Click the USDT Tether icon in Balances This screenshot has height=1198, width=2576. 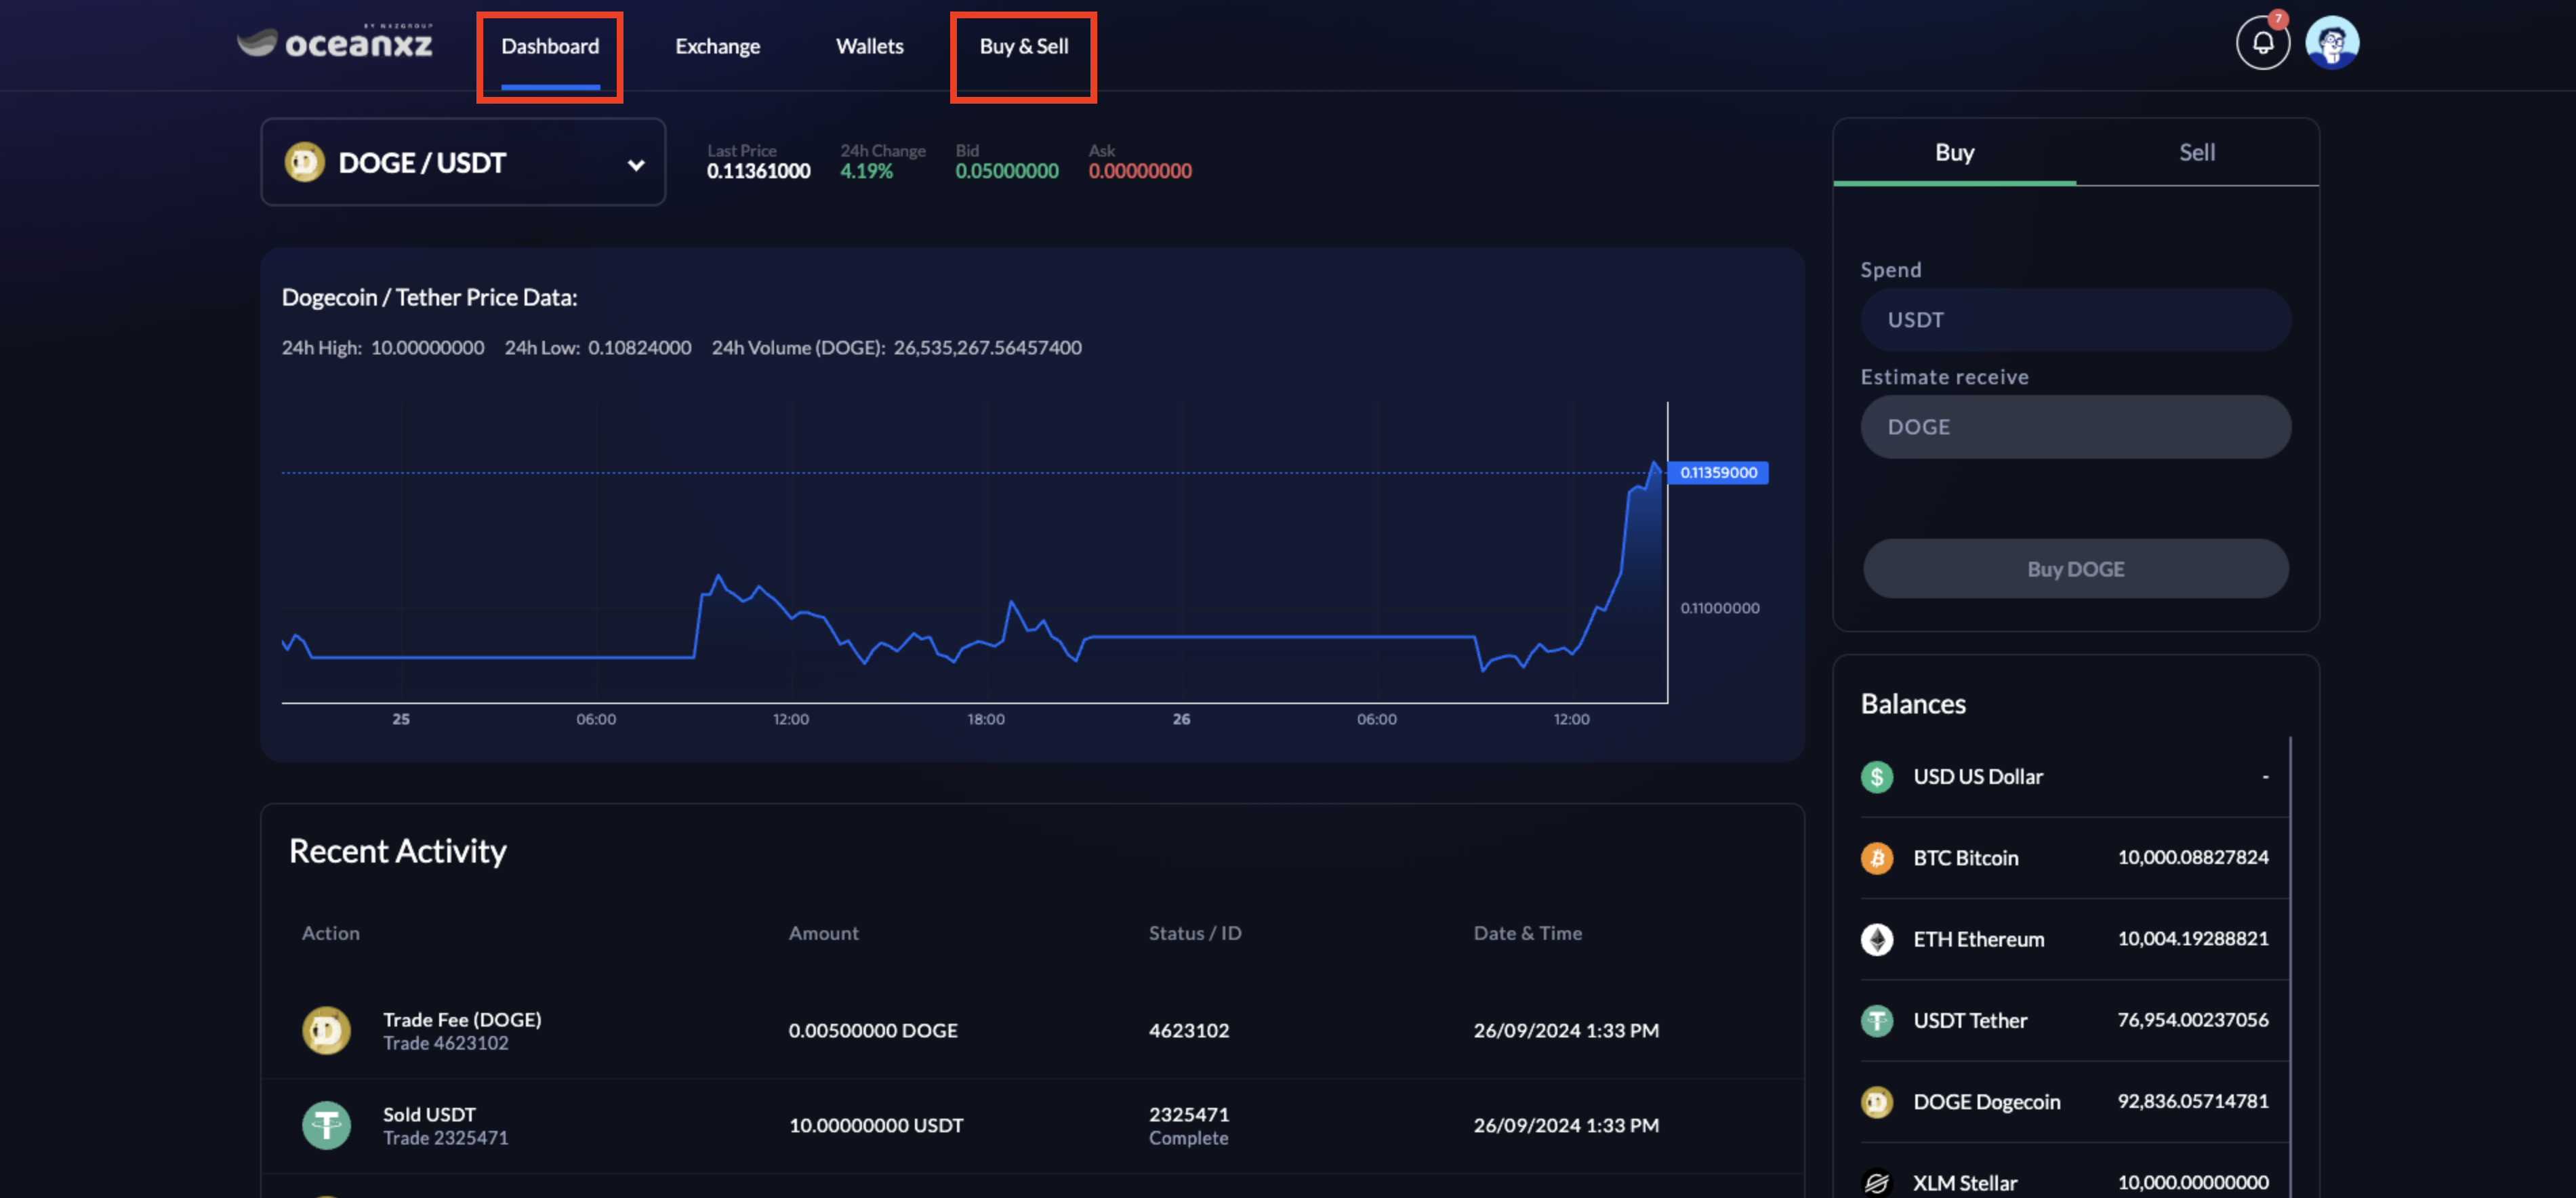(x=1876, y=1020)
